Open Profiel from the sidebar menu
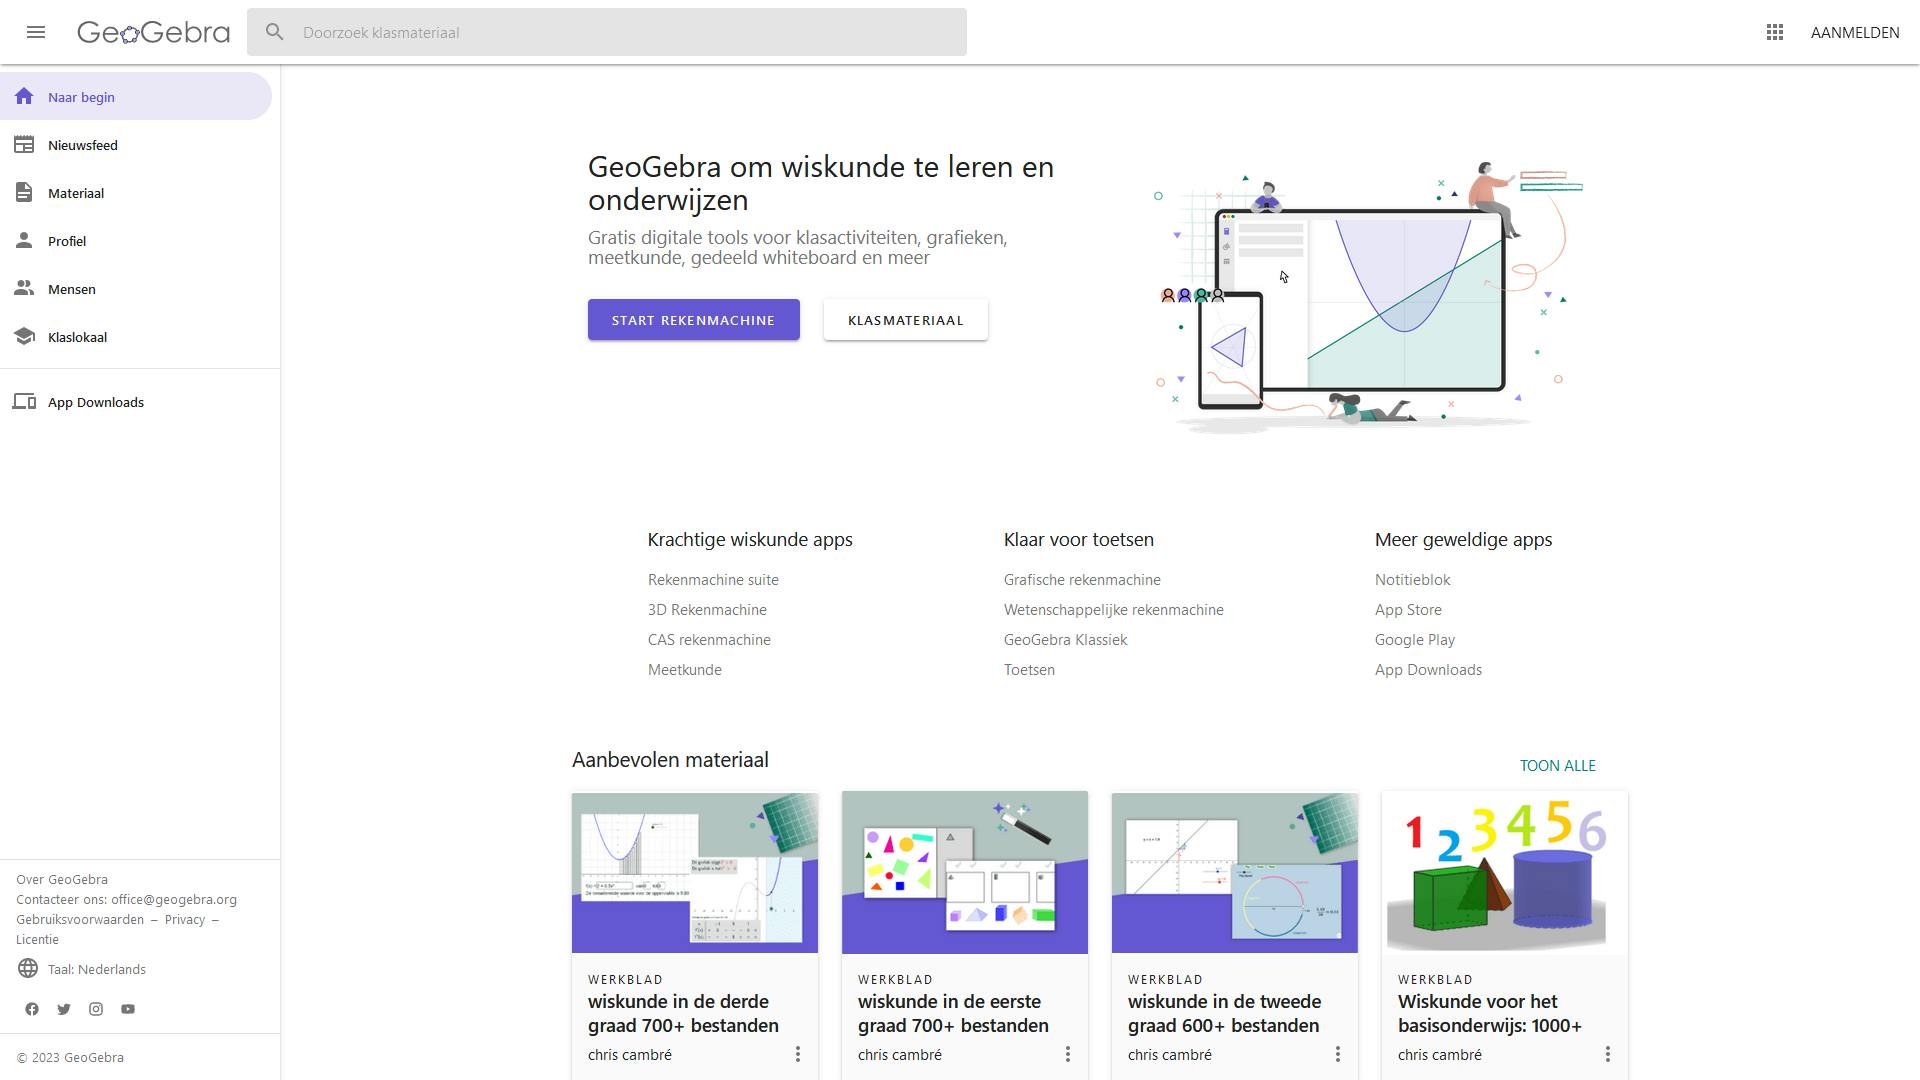The width and height of the screenshot is (1920, 1080). click(67, 241)
